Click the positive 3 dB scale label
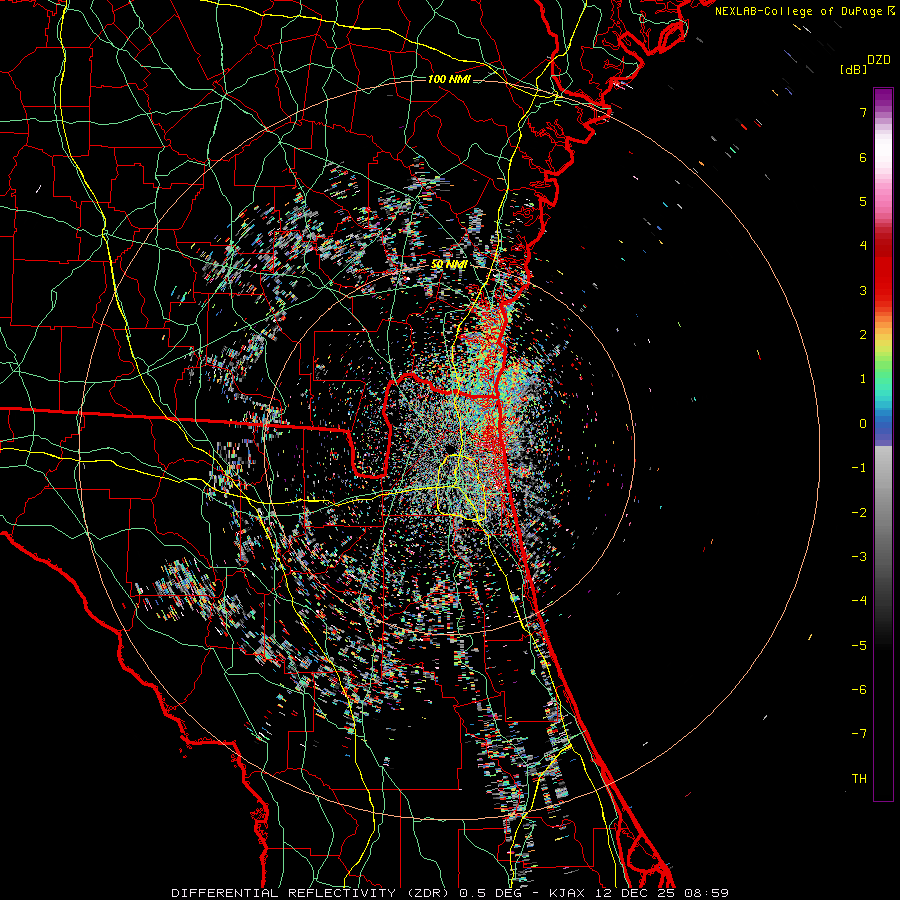 [x=863, y=290]
